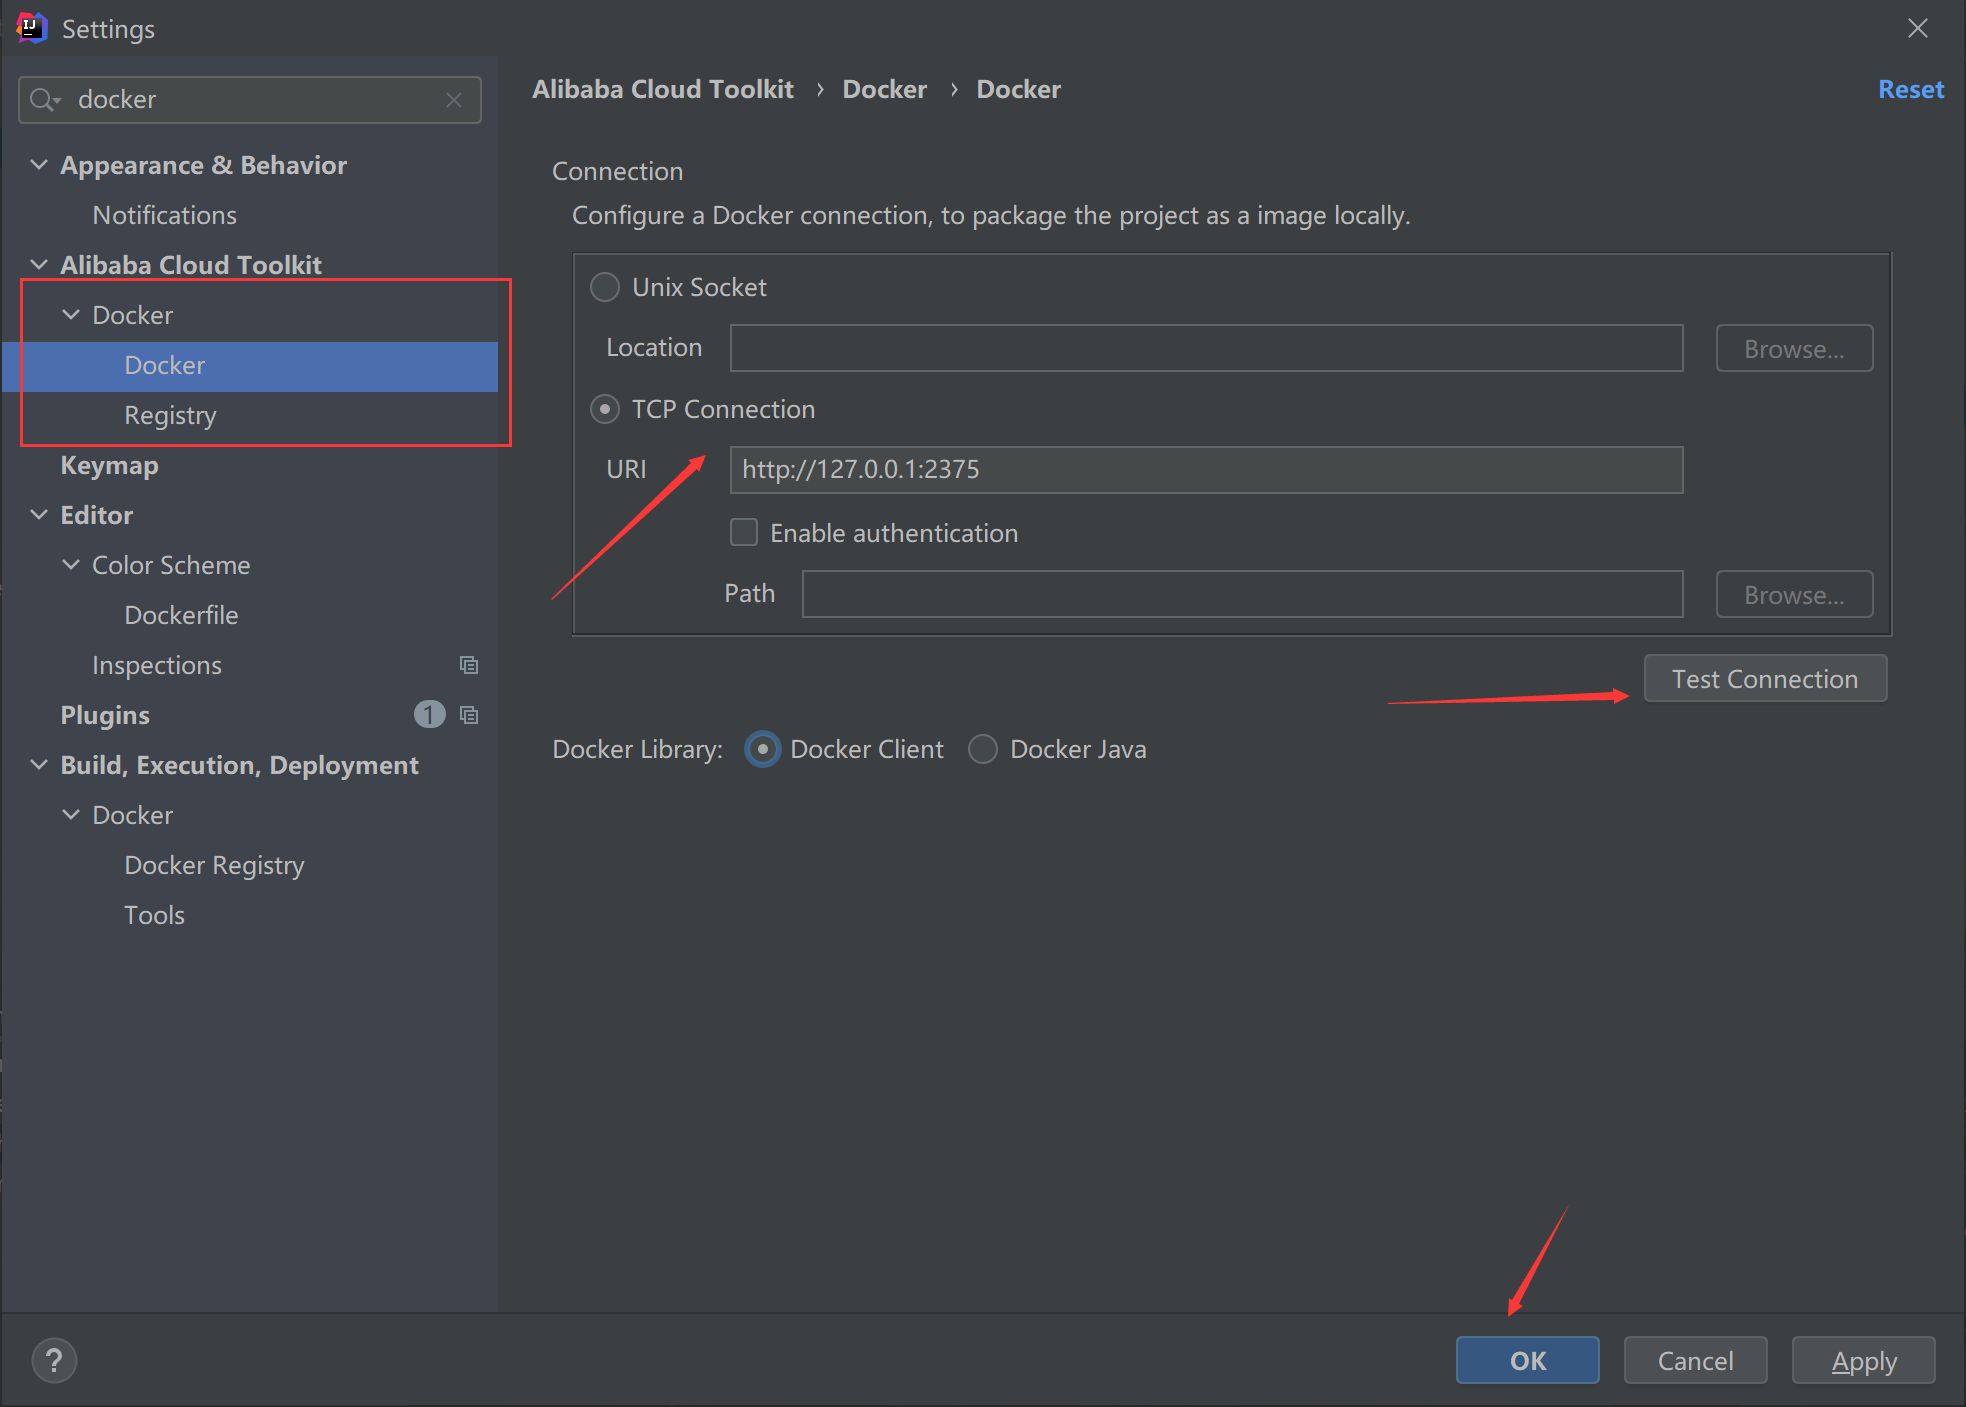The height and width of the screenshot is (1407, 1966).
Task: Collapse the Editor tree node
Action: point(39,515)
